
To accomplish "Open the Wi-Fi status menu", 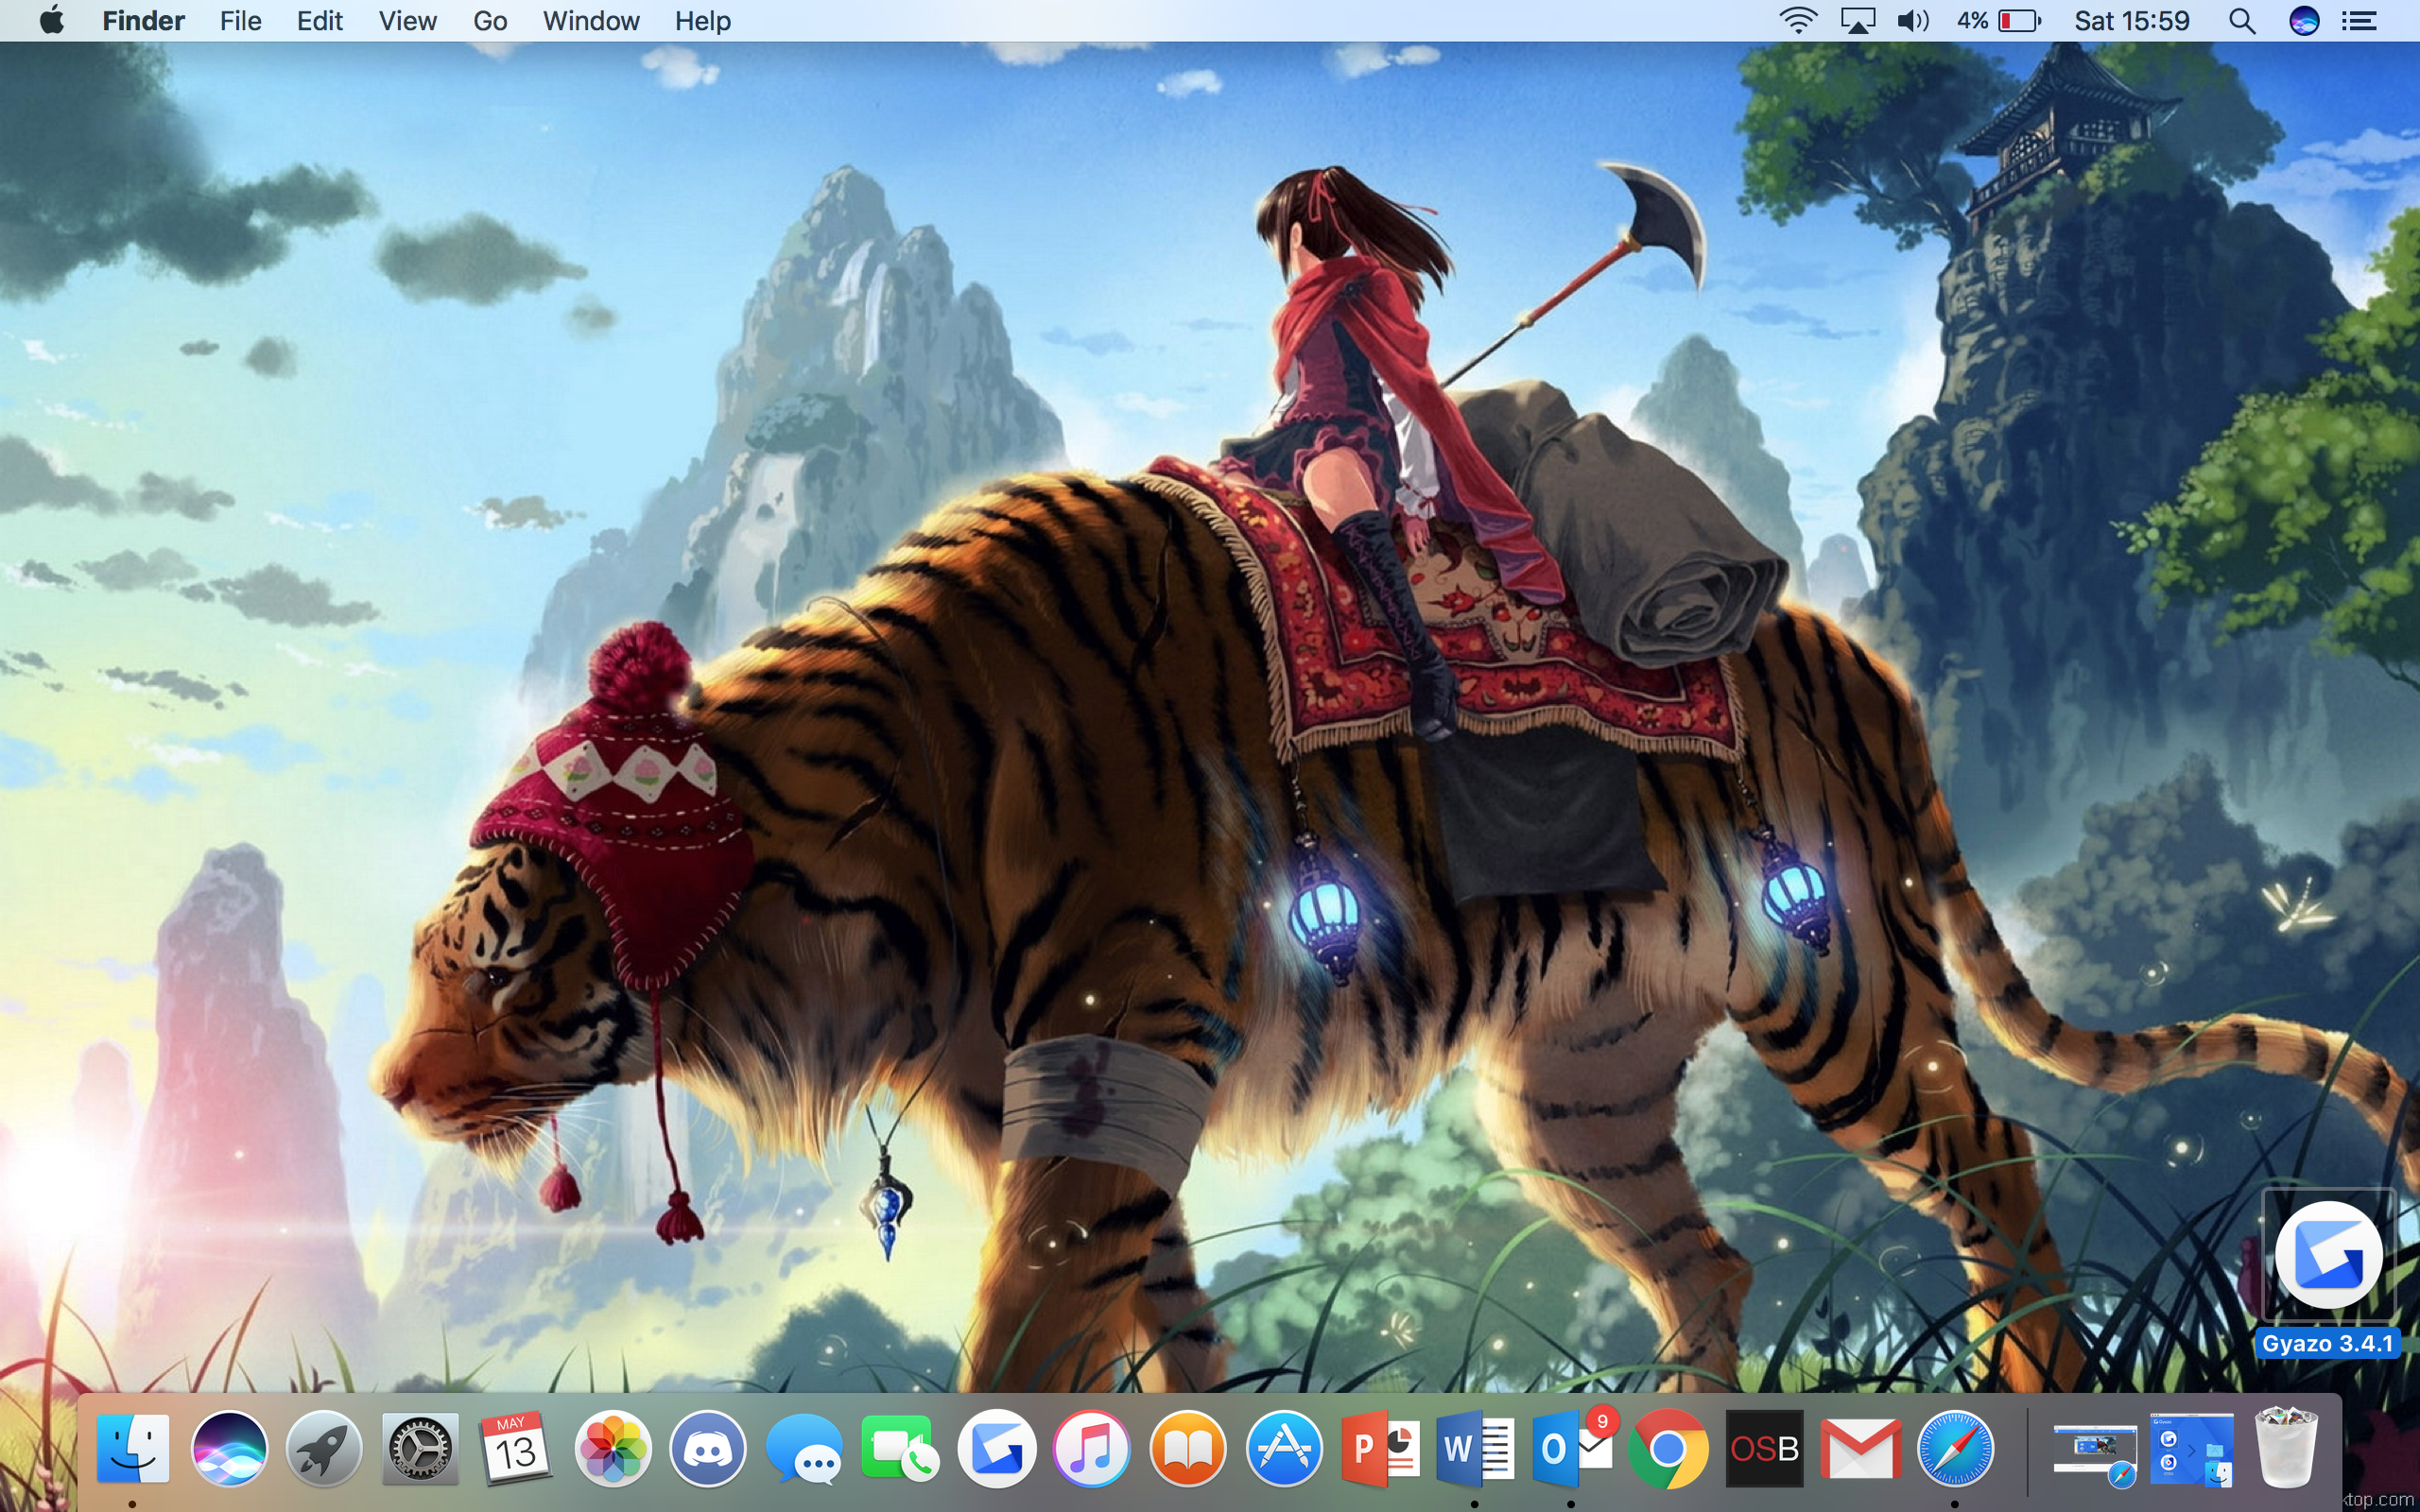I will tap(1797, 21).
